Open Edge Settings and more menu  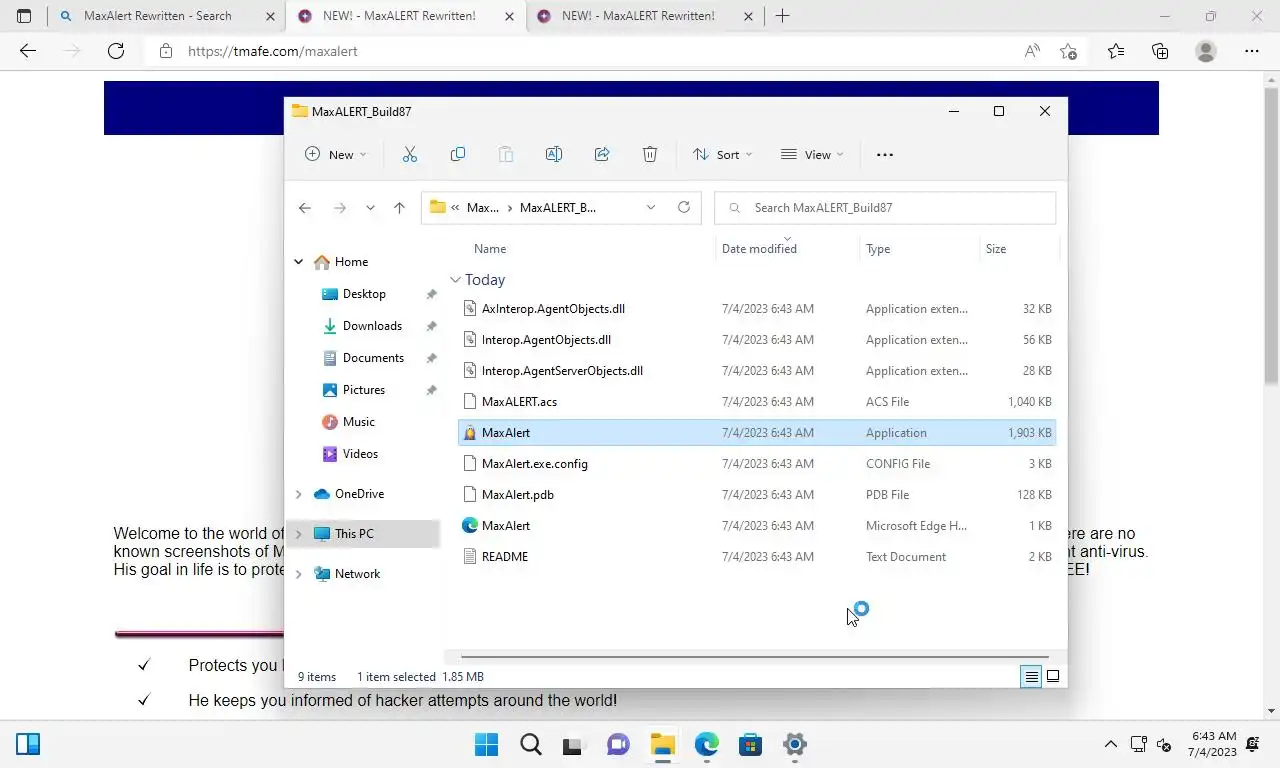click(x=1252, y=51)
